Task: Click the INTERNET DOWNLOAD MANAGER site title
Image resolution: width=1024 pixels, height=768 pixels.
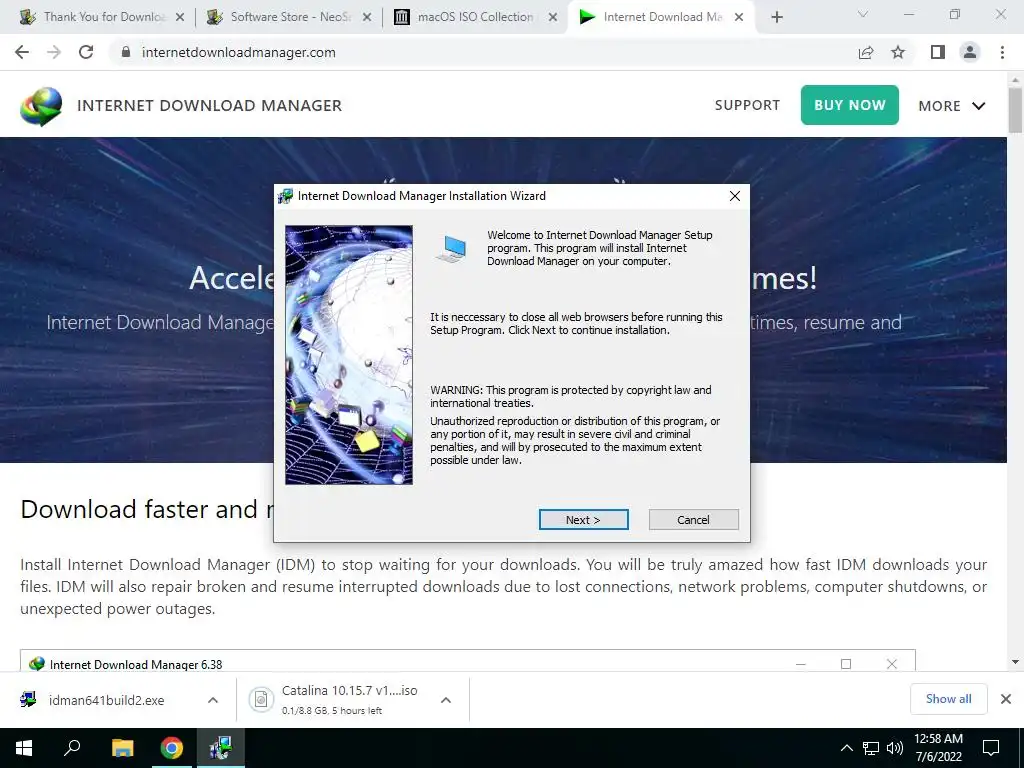Action: click(x=210, y=106)
